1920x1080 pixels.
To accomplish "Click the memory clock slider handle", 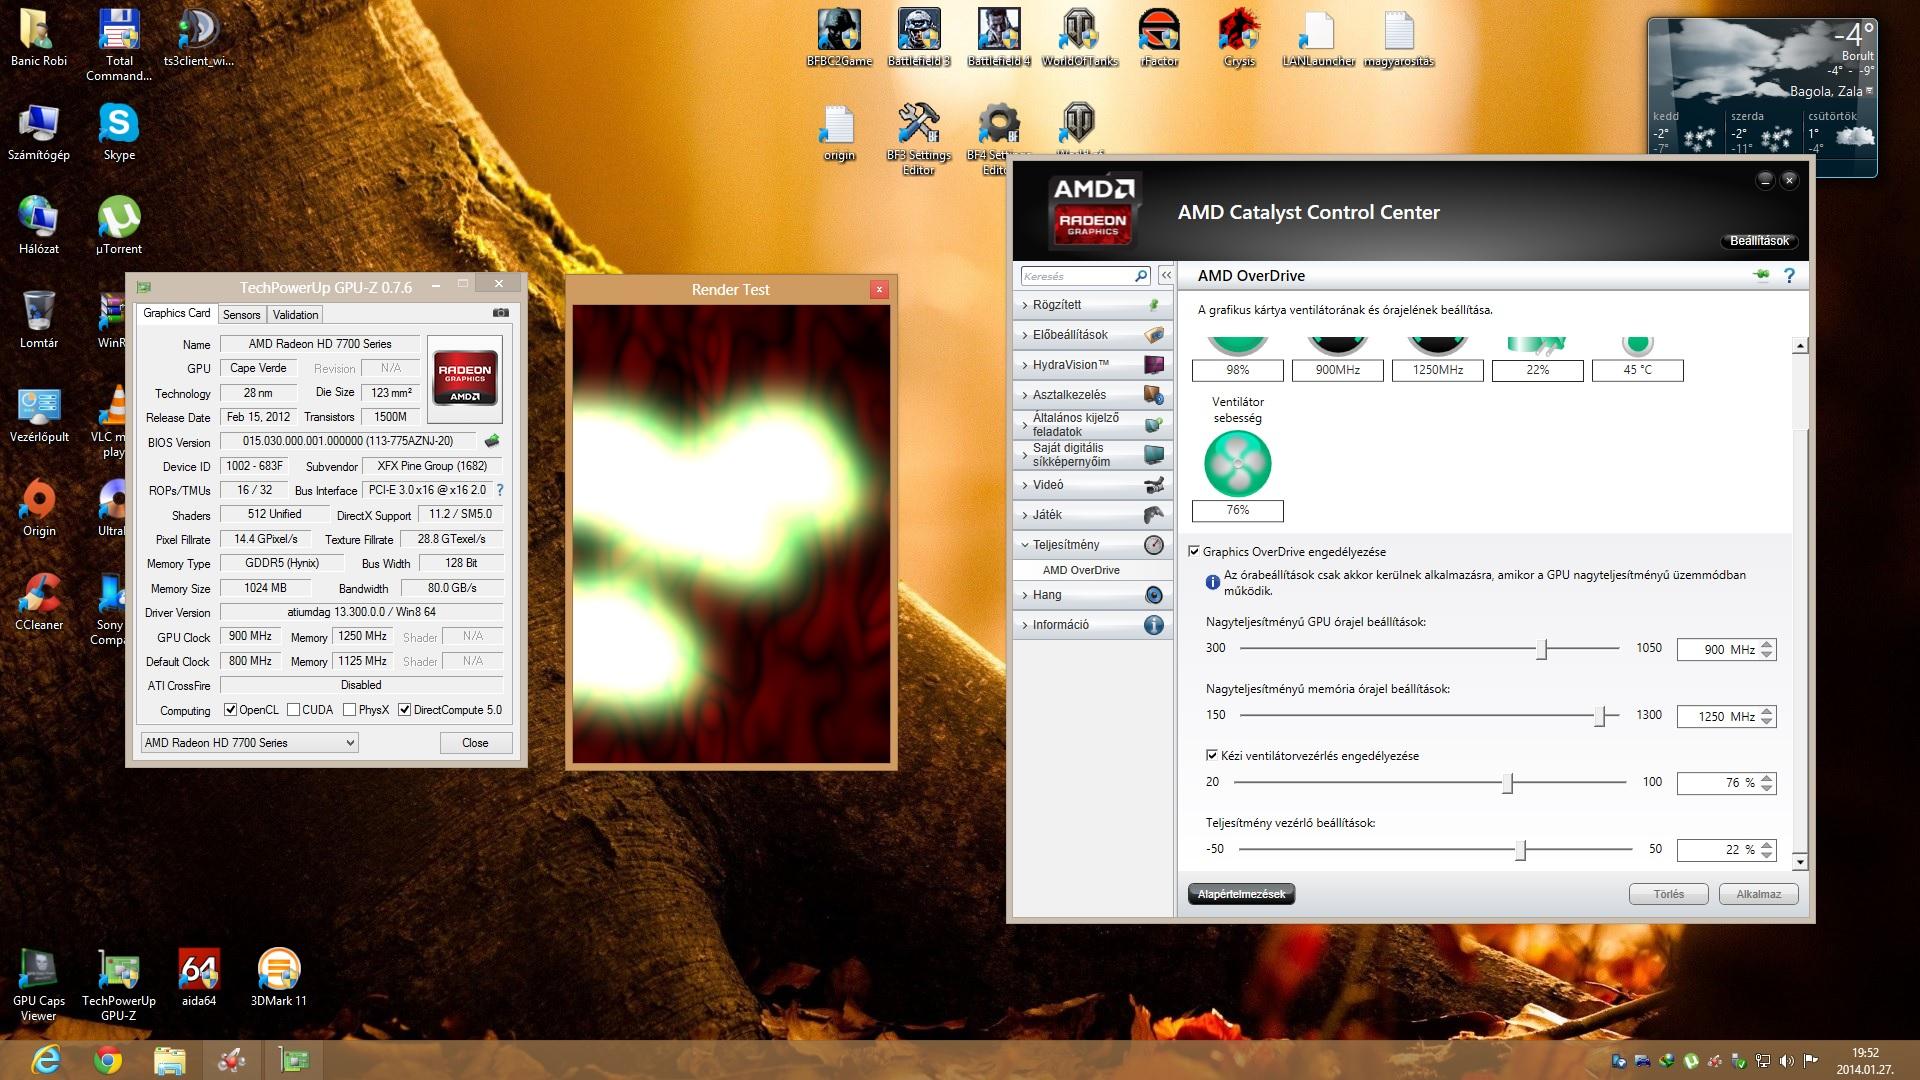I will tap(1600, 716).
